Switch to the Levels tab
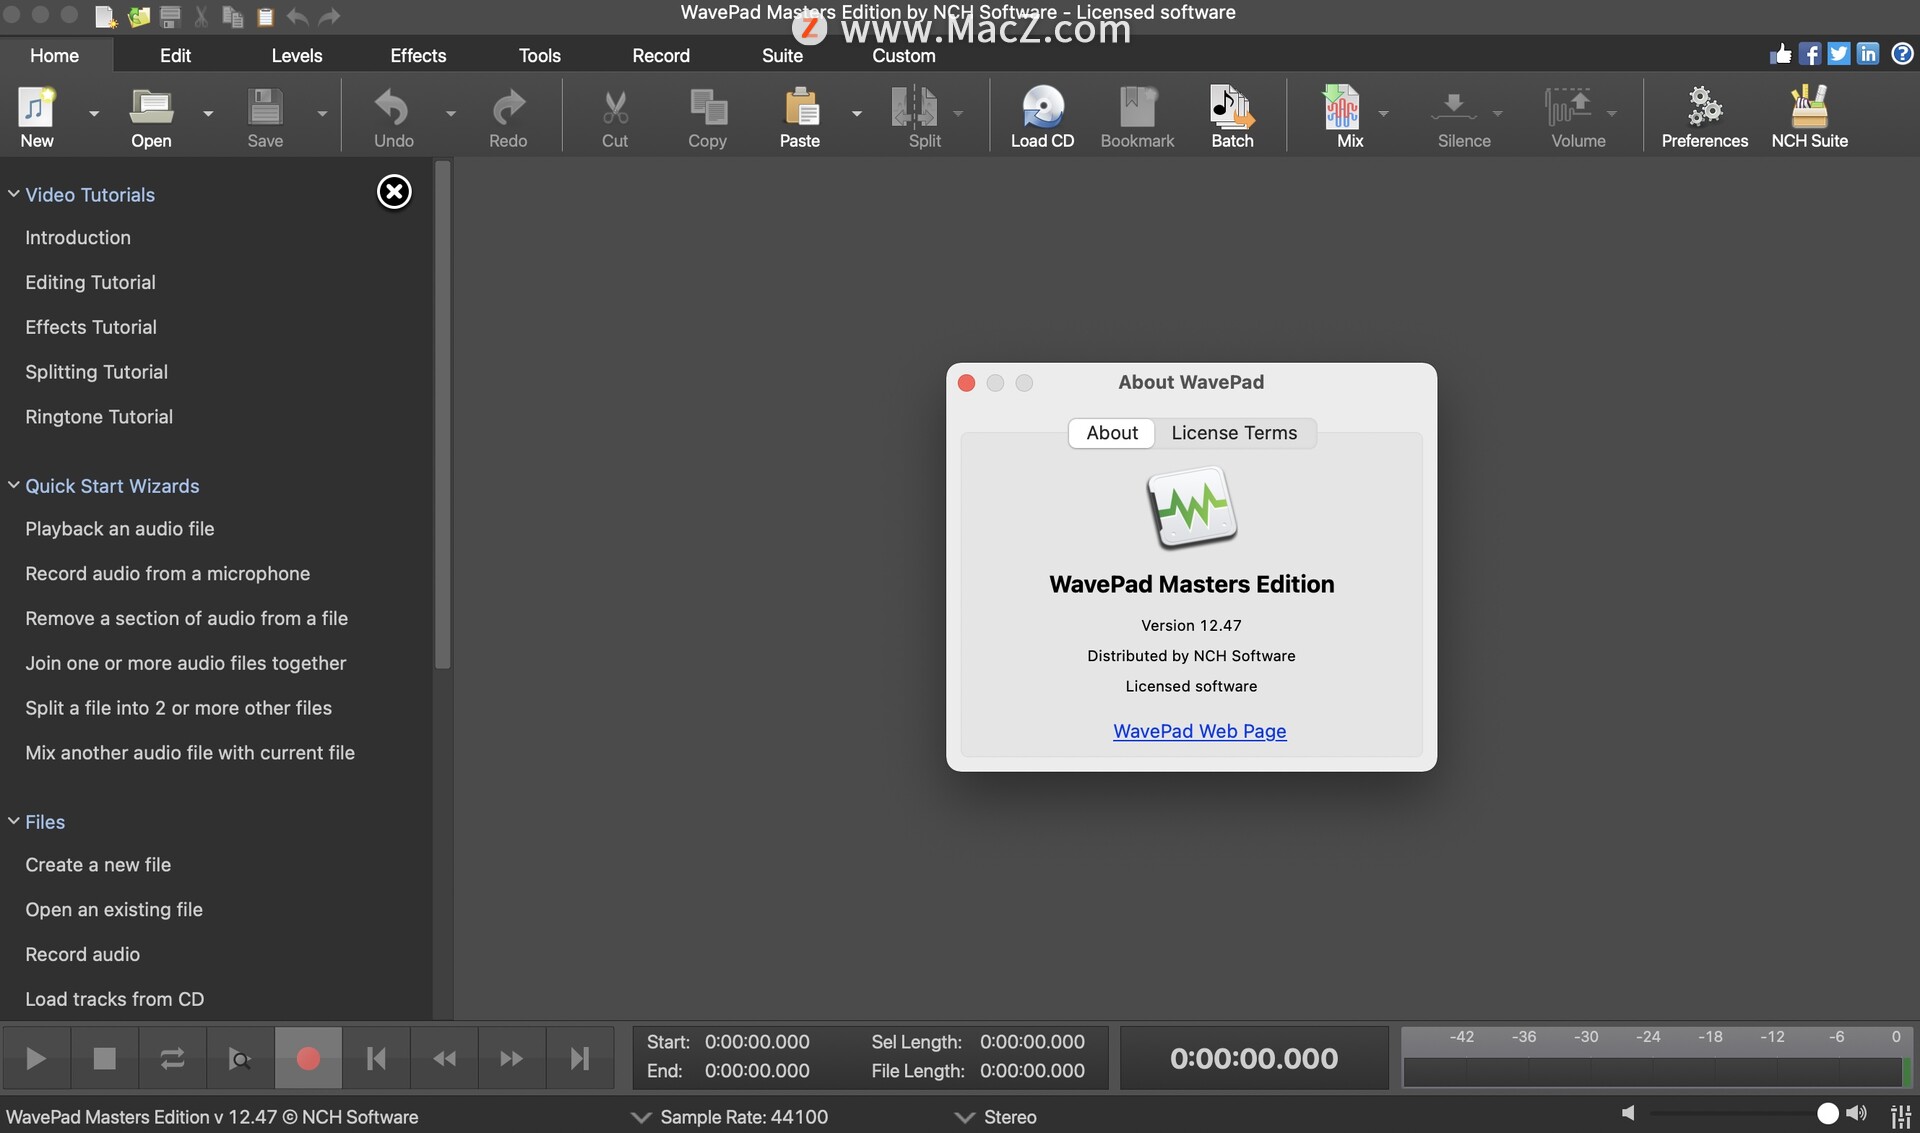Screen dimensions: 1920x1133 (x=297, y=55)
